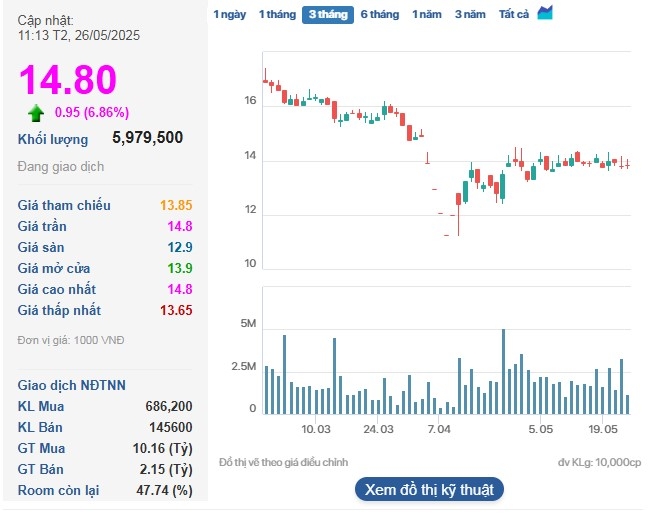Image resolution: width=671 pixels, height=517 pixels.
Task: Choose the 3 năm time range
Action: coord(470,15)
